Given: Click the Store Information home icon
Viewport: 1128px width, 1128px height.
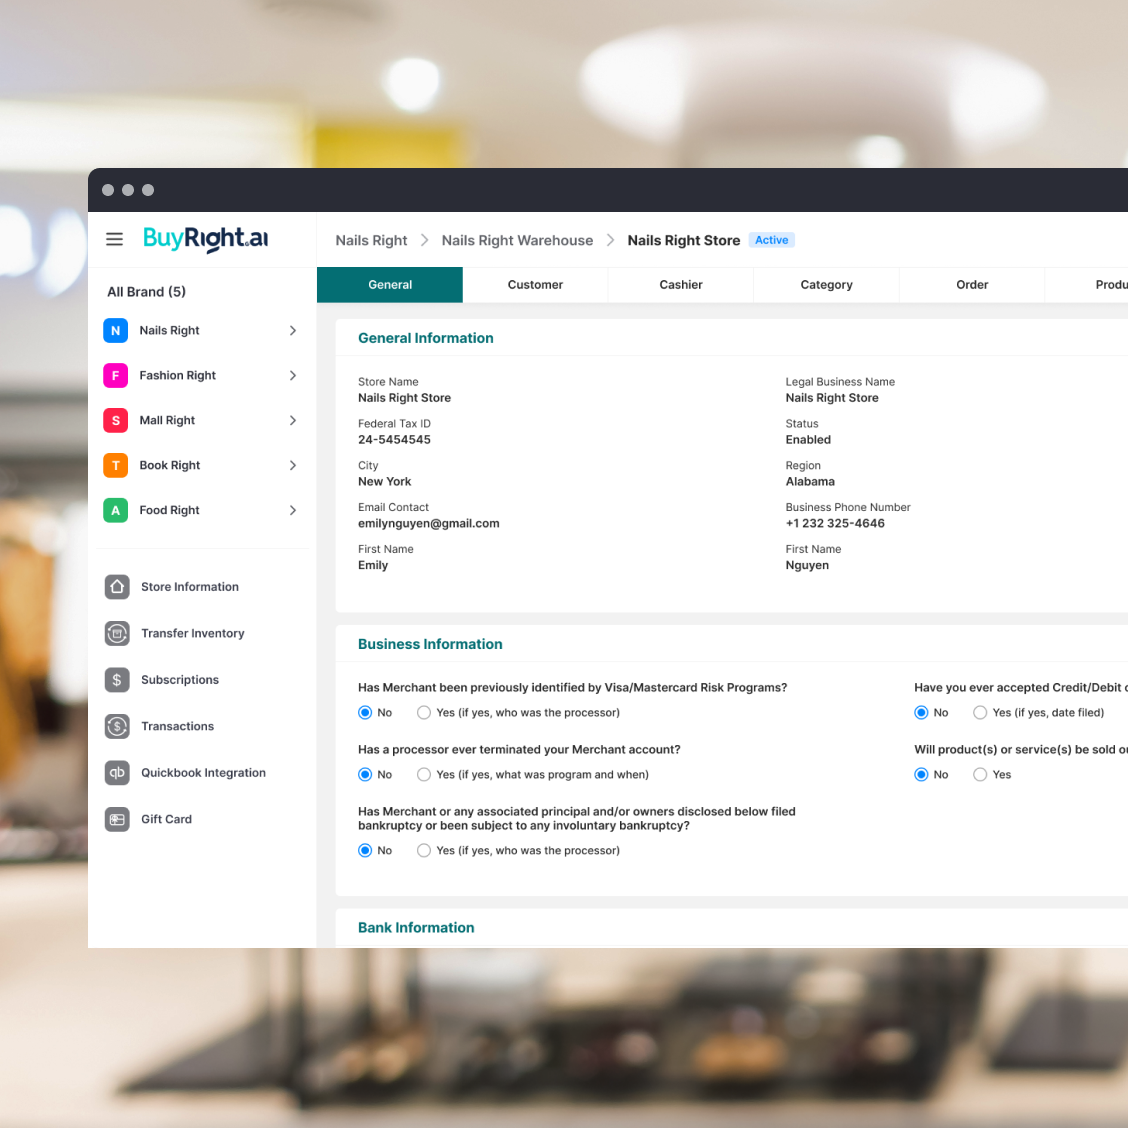Looking at the screenshot, I should [117, 587].
